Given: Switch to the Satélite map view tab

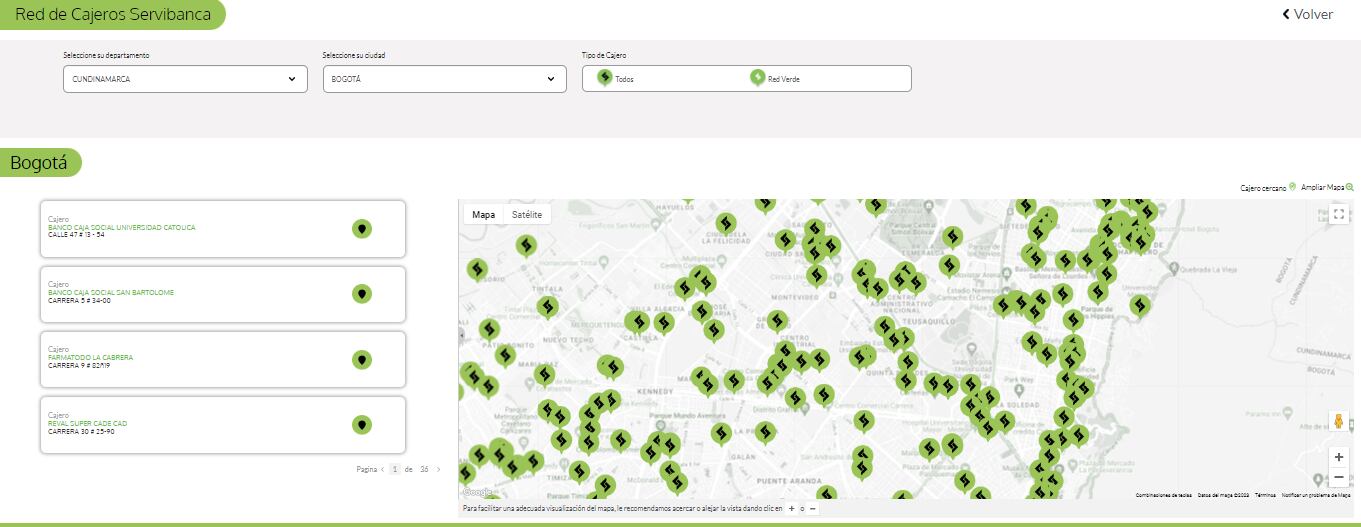Looking at the screenshot, I should pos(526,215).
